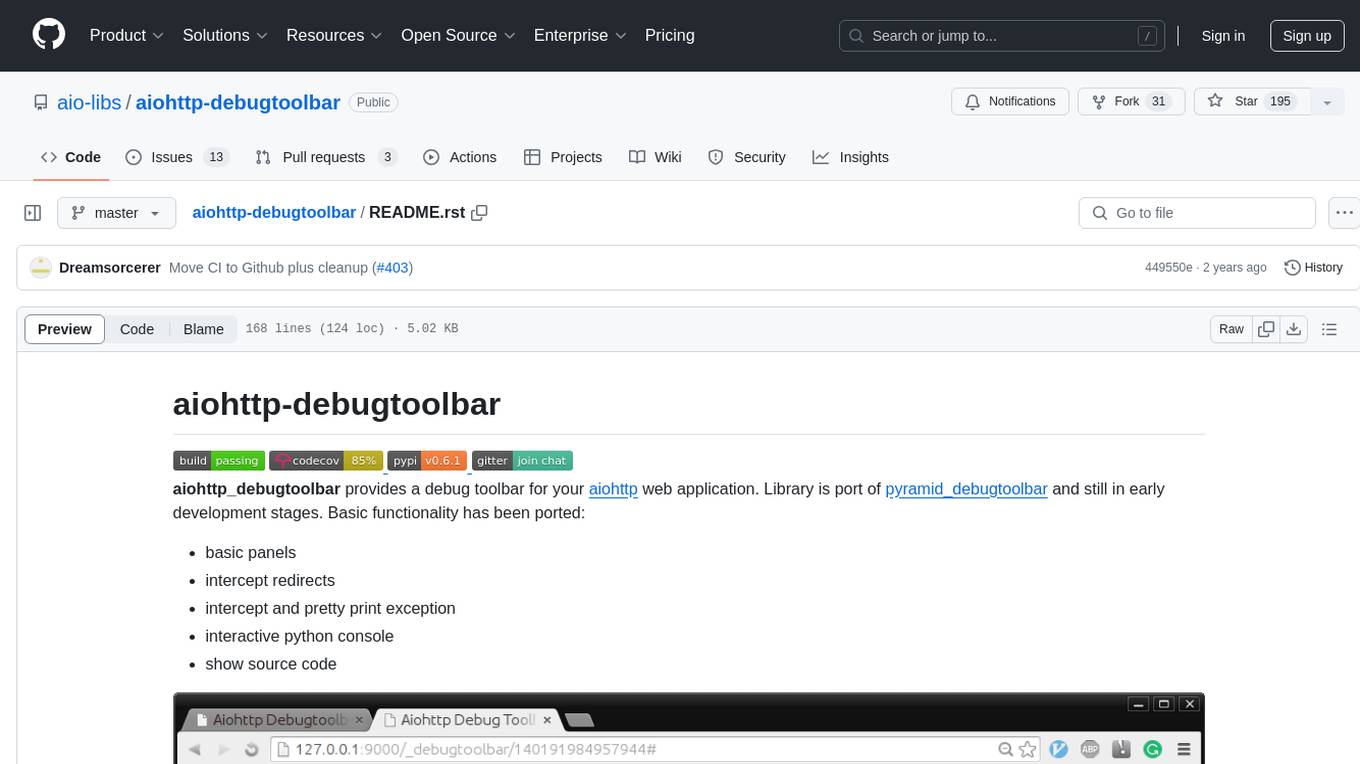
Task: Star the repository
Action: pos(1250,102)
